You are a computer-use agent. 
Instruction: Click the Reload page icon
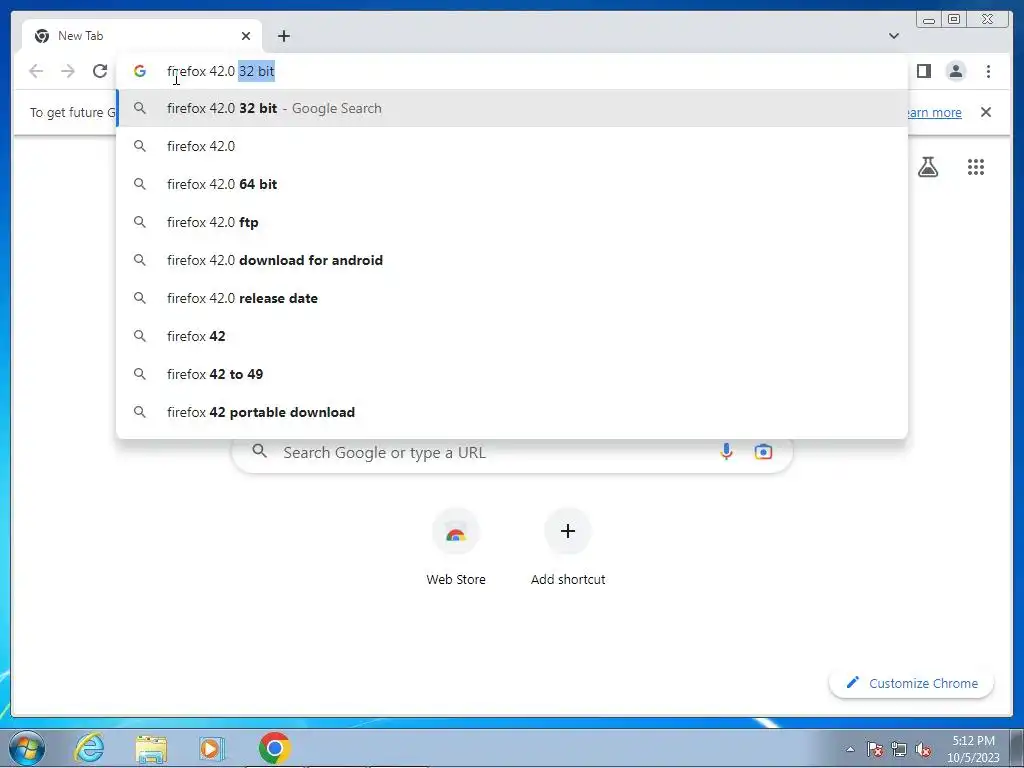(100, 71)
